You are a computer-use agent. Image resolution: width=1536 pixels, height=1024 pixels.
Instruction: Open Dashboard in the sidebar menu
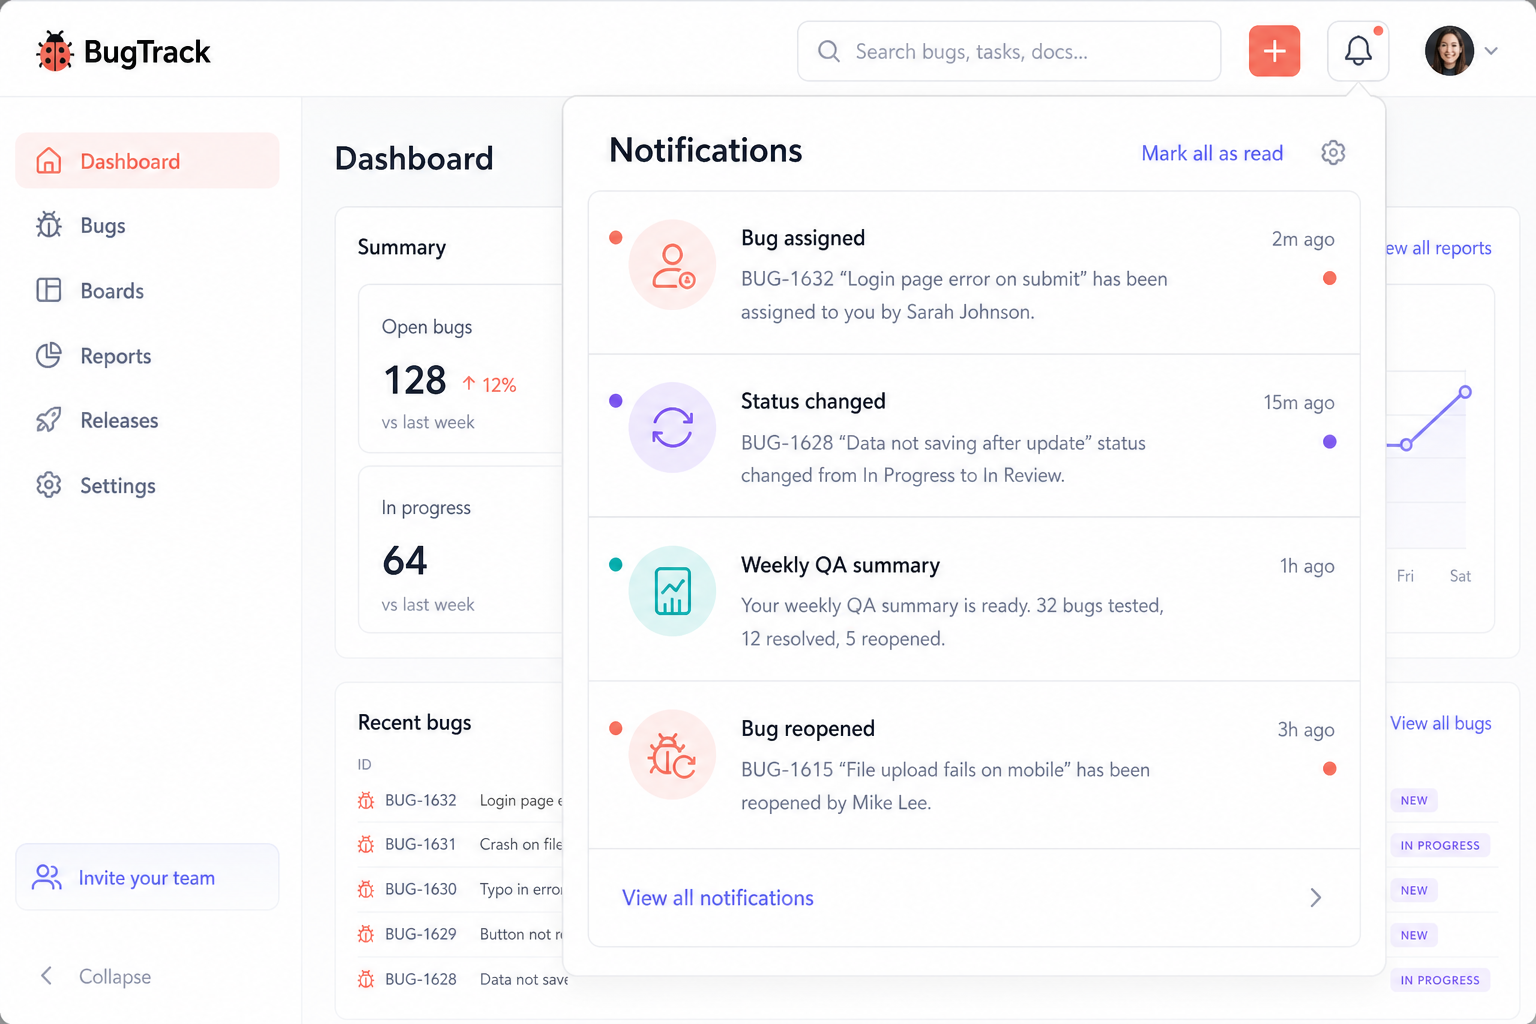(x=147, y=161)
